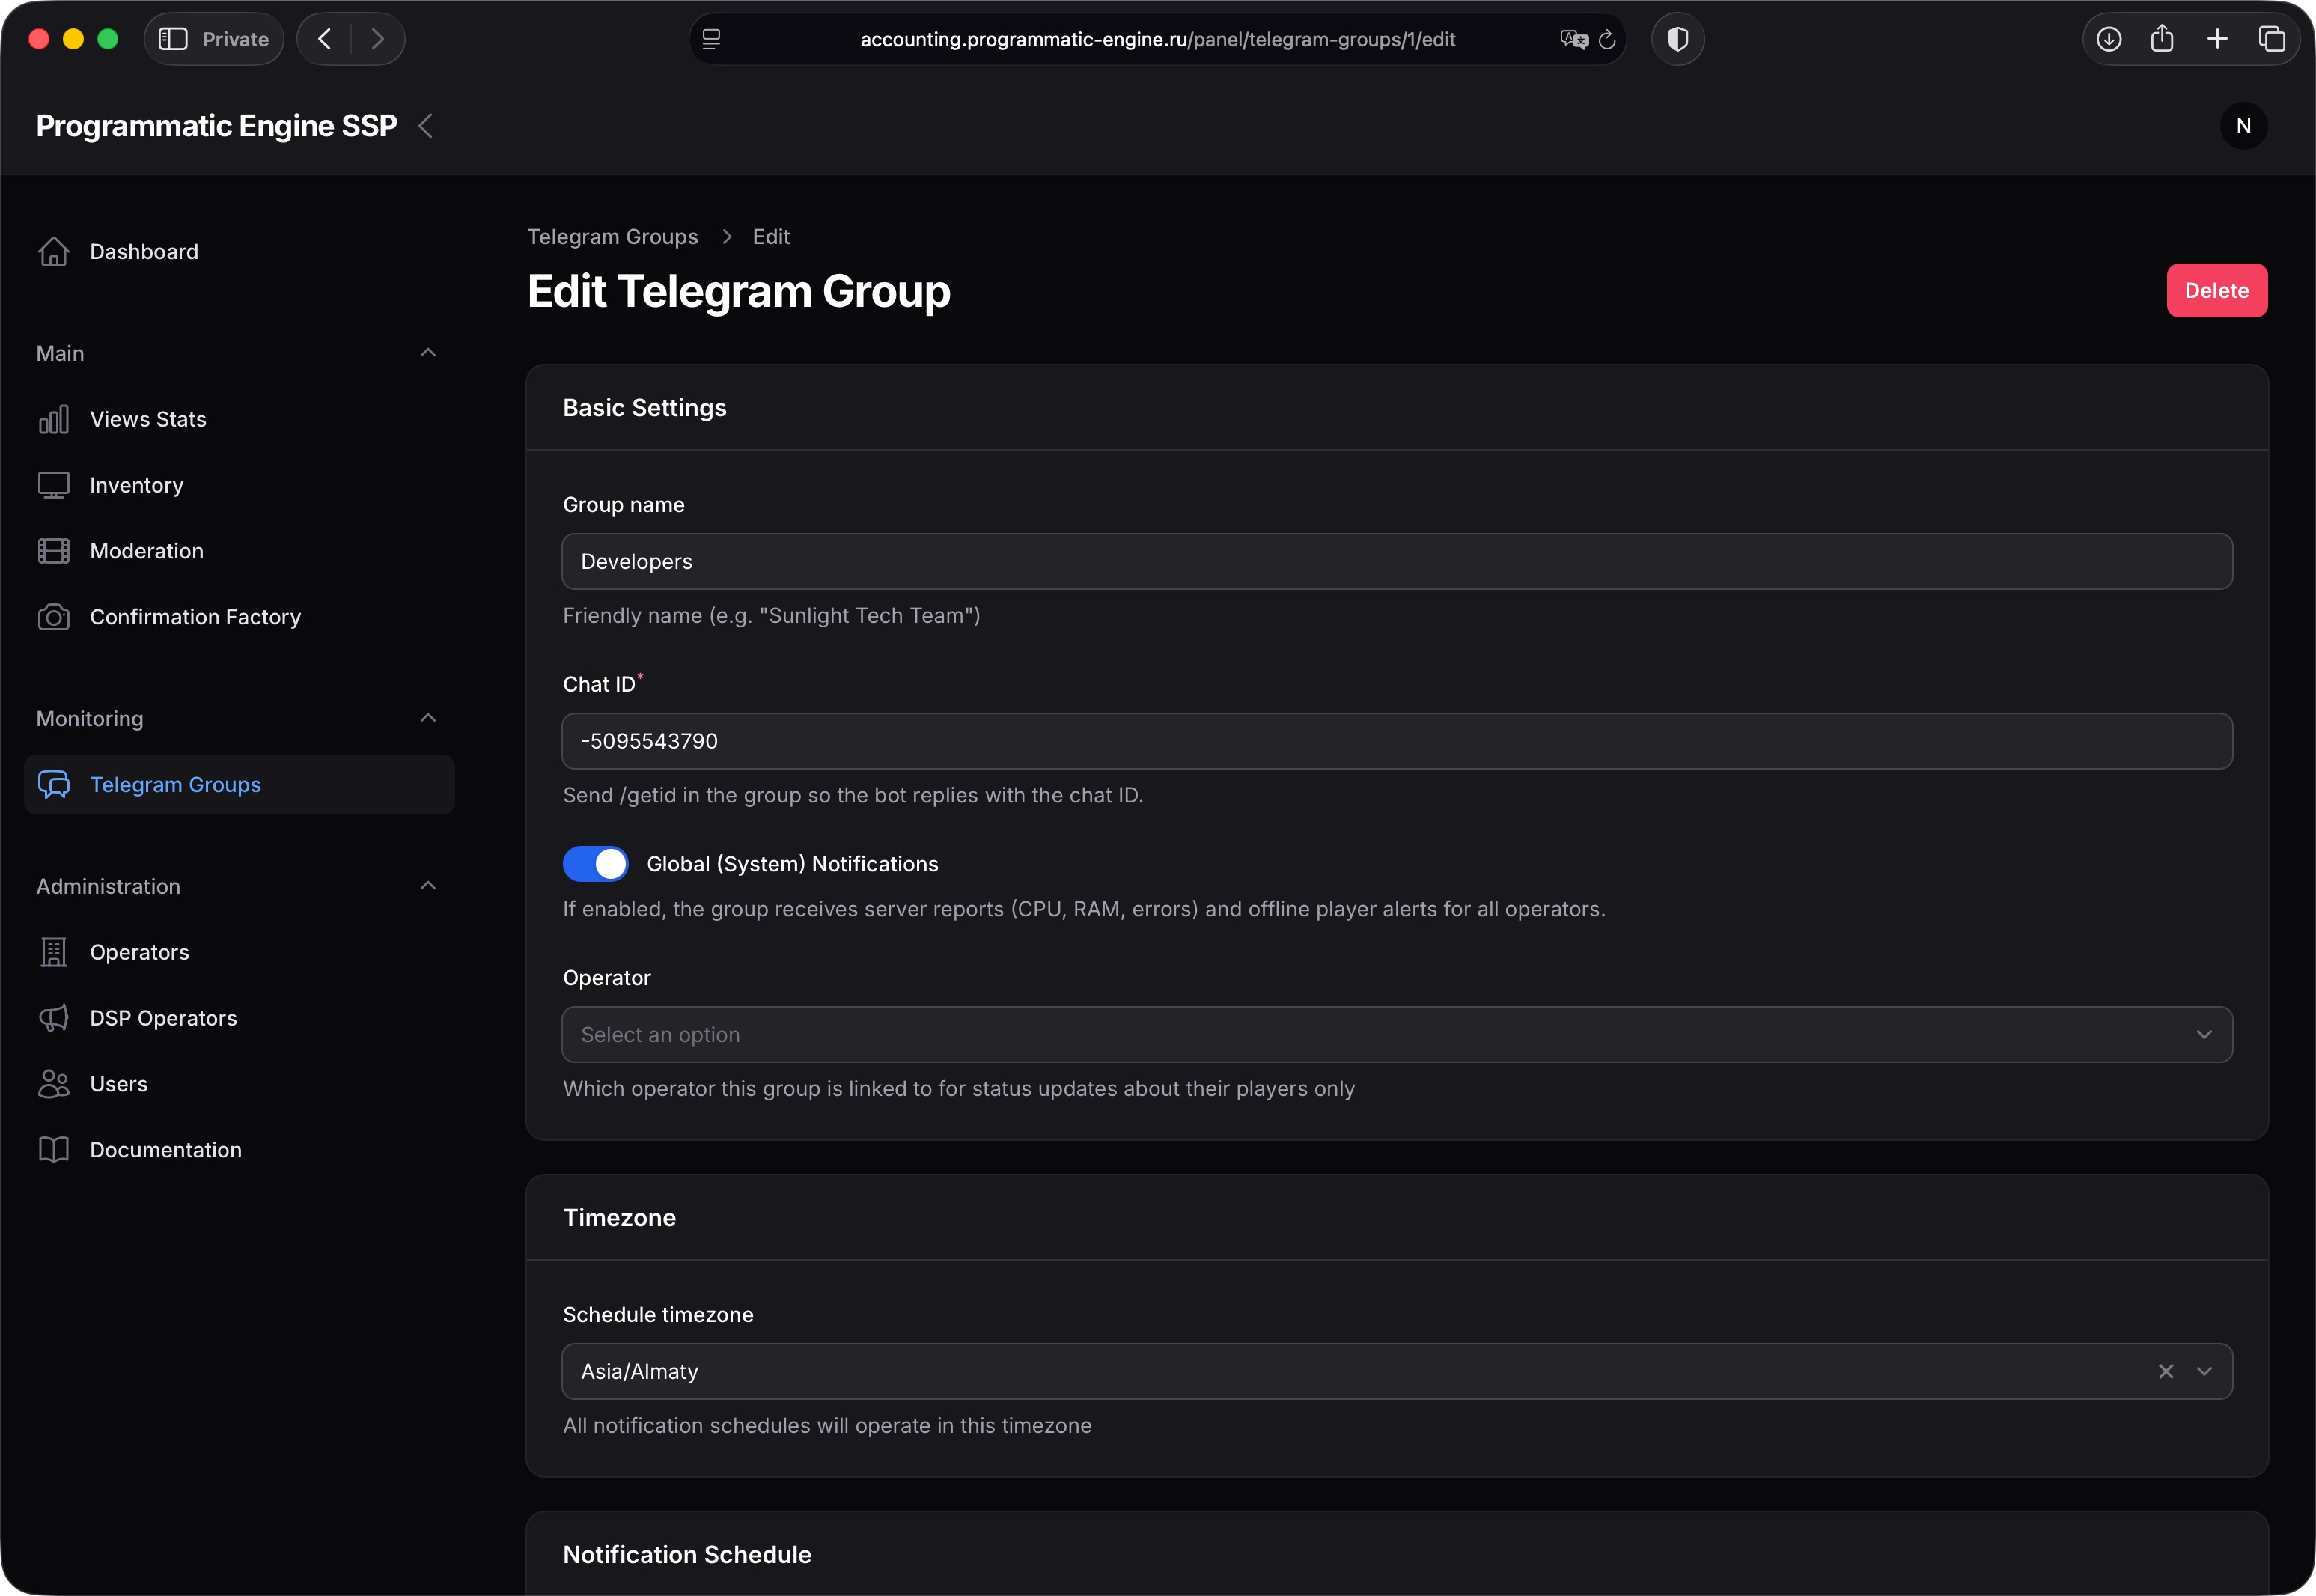Open Documentation book icon

click(x=54, y=1149)
